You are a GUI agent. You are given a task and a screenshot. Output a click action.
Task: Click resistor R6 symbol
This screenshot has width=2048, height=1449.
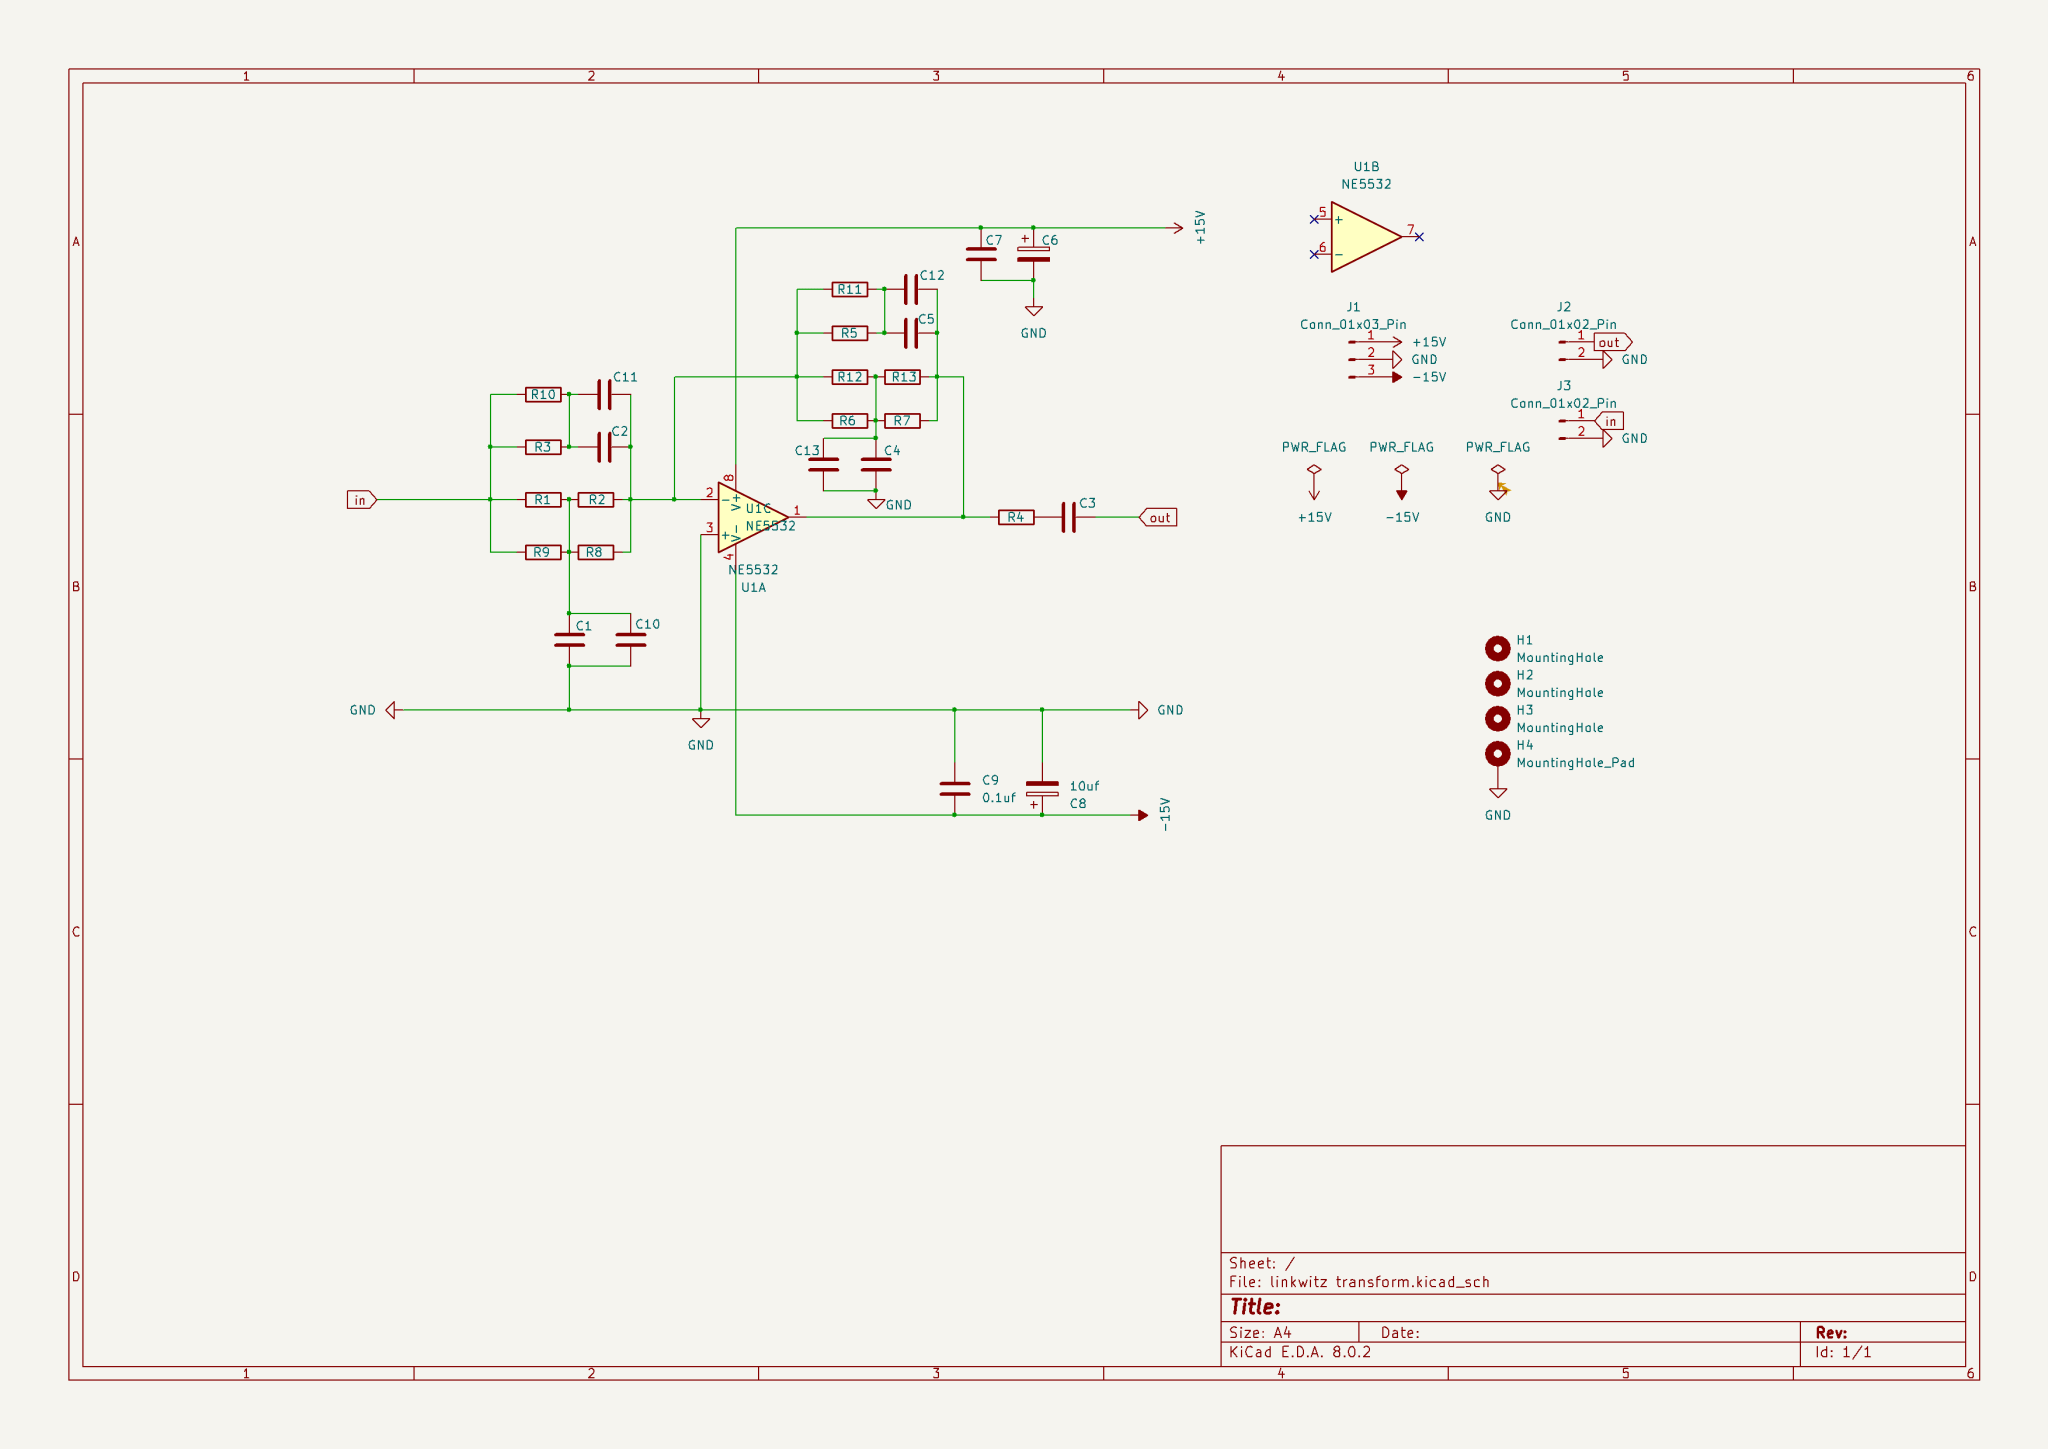(x=850, y=421)
